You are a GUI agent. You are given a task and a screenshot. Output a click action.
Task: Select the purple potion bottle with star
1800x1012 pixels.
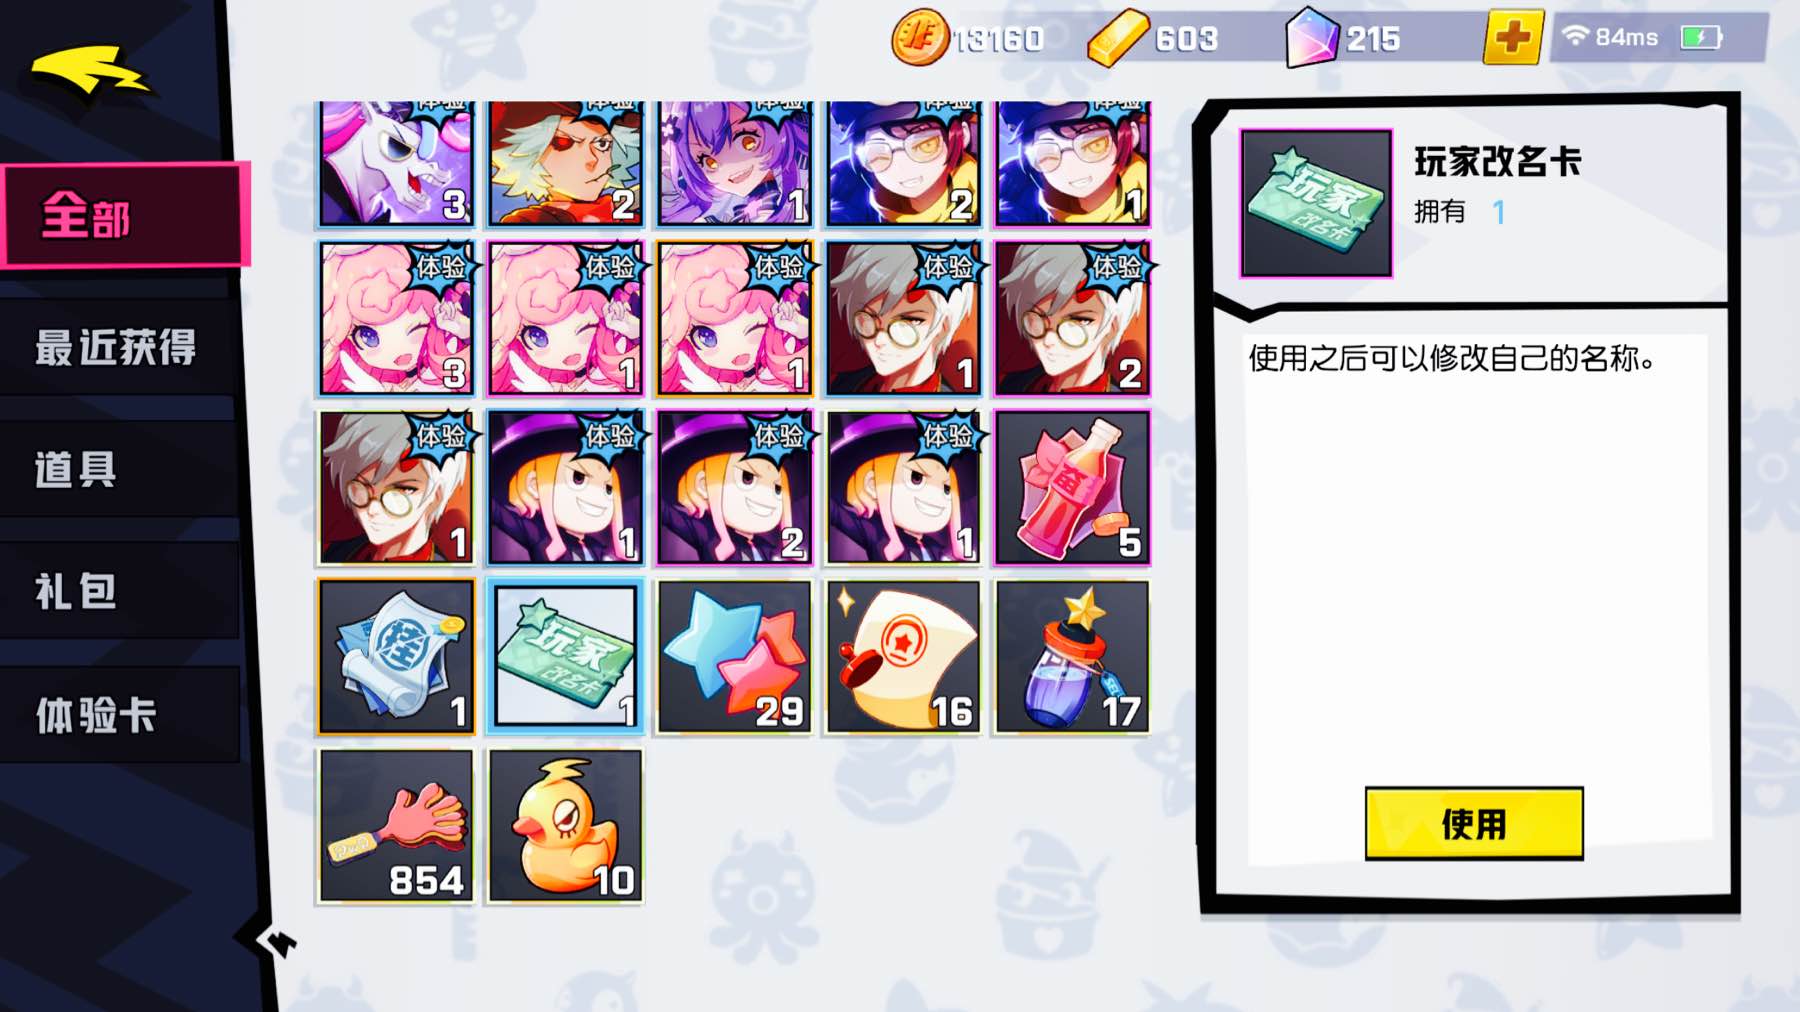pos(1072,657)
